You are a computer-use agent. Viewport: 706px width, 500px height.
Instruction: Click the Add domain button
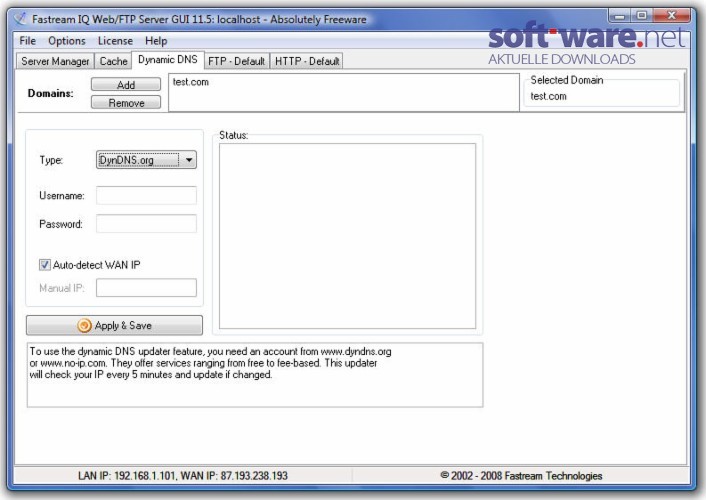[126, 85]
